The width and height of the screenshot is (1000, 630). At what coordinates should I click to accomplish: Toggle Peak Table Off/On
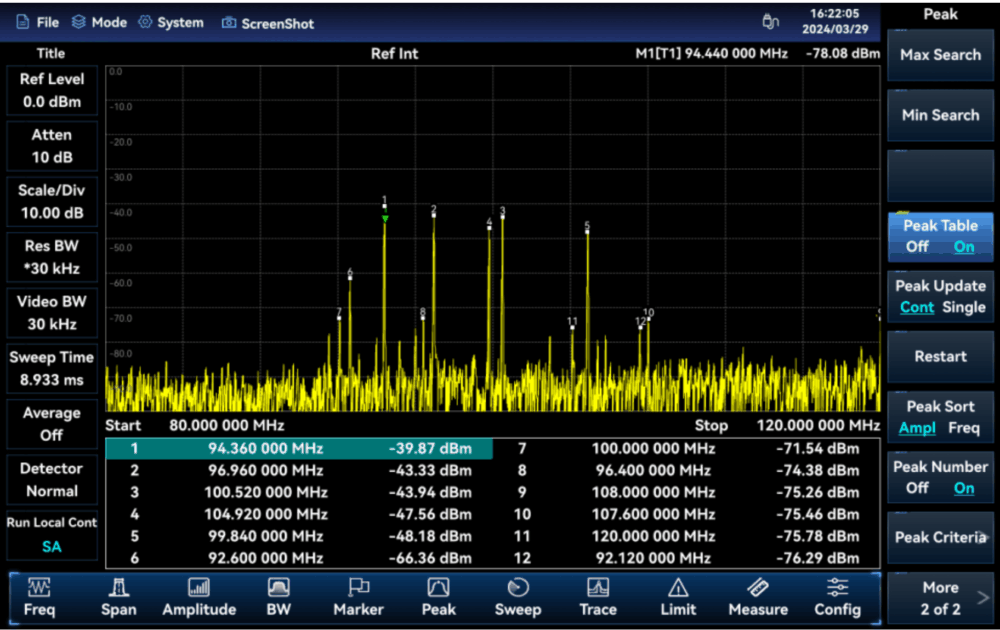coord(940,236)
